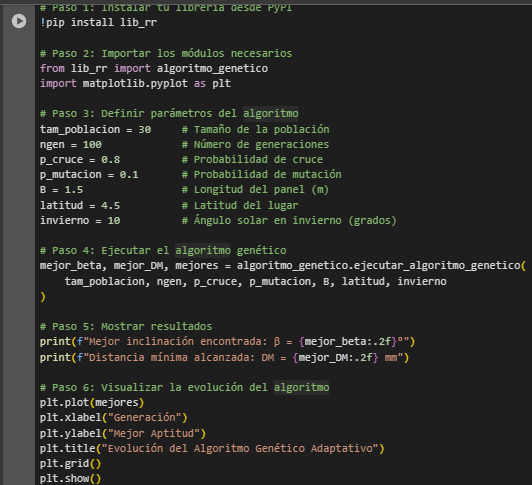Click the plt.show() call
The width and height of the screenshot is (532, 485).
click(71, 479)
